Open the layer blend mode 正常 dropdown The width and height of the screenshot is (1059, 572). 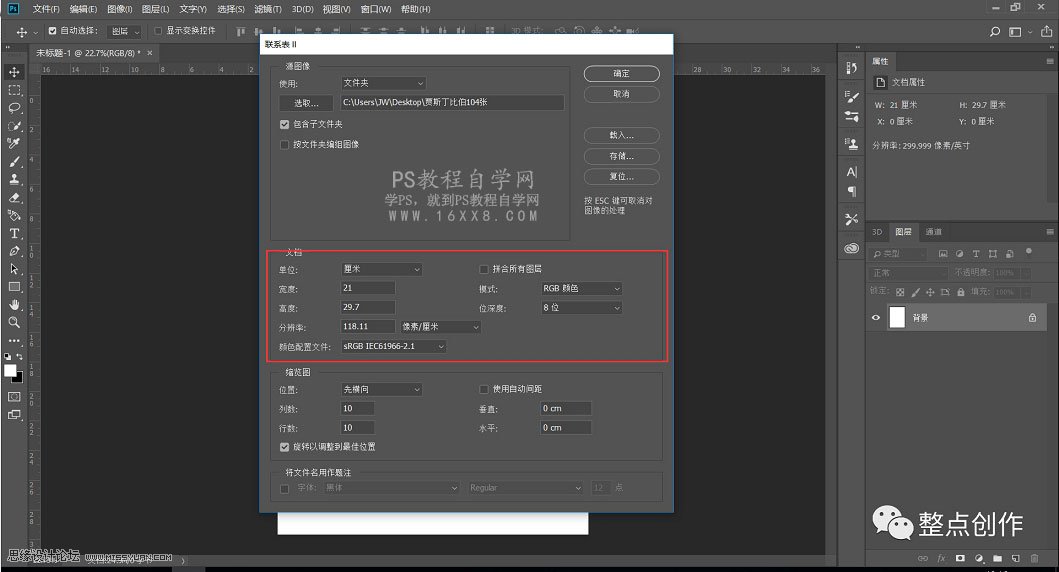coord(909,273)
